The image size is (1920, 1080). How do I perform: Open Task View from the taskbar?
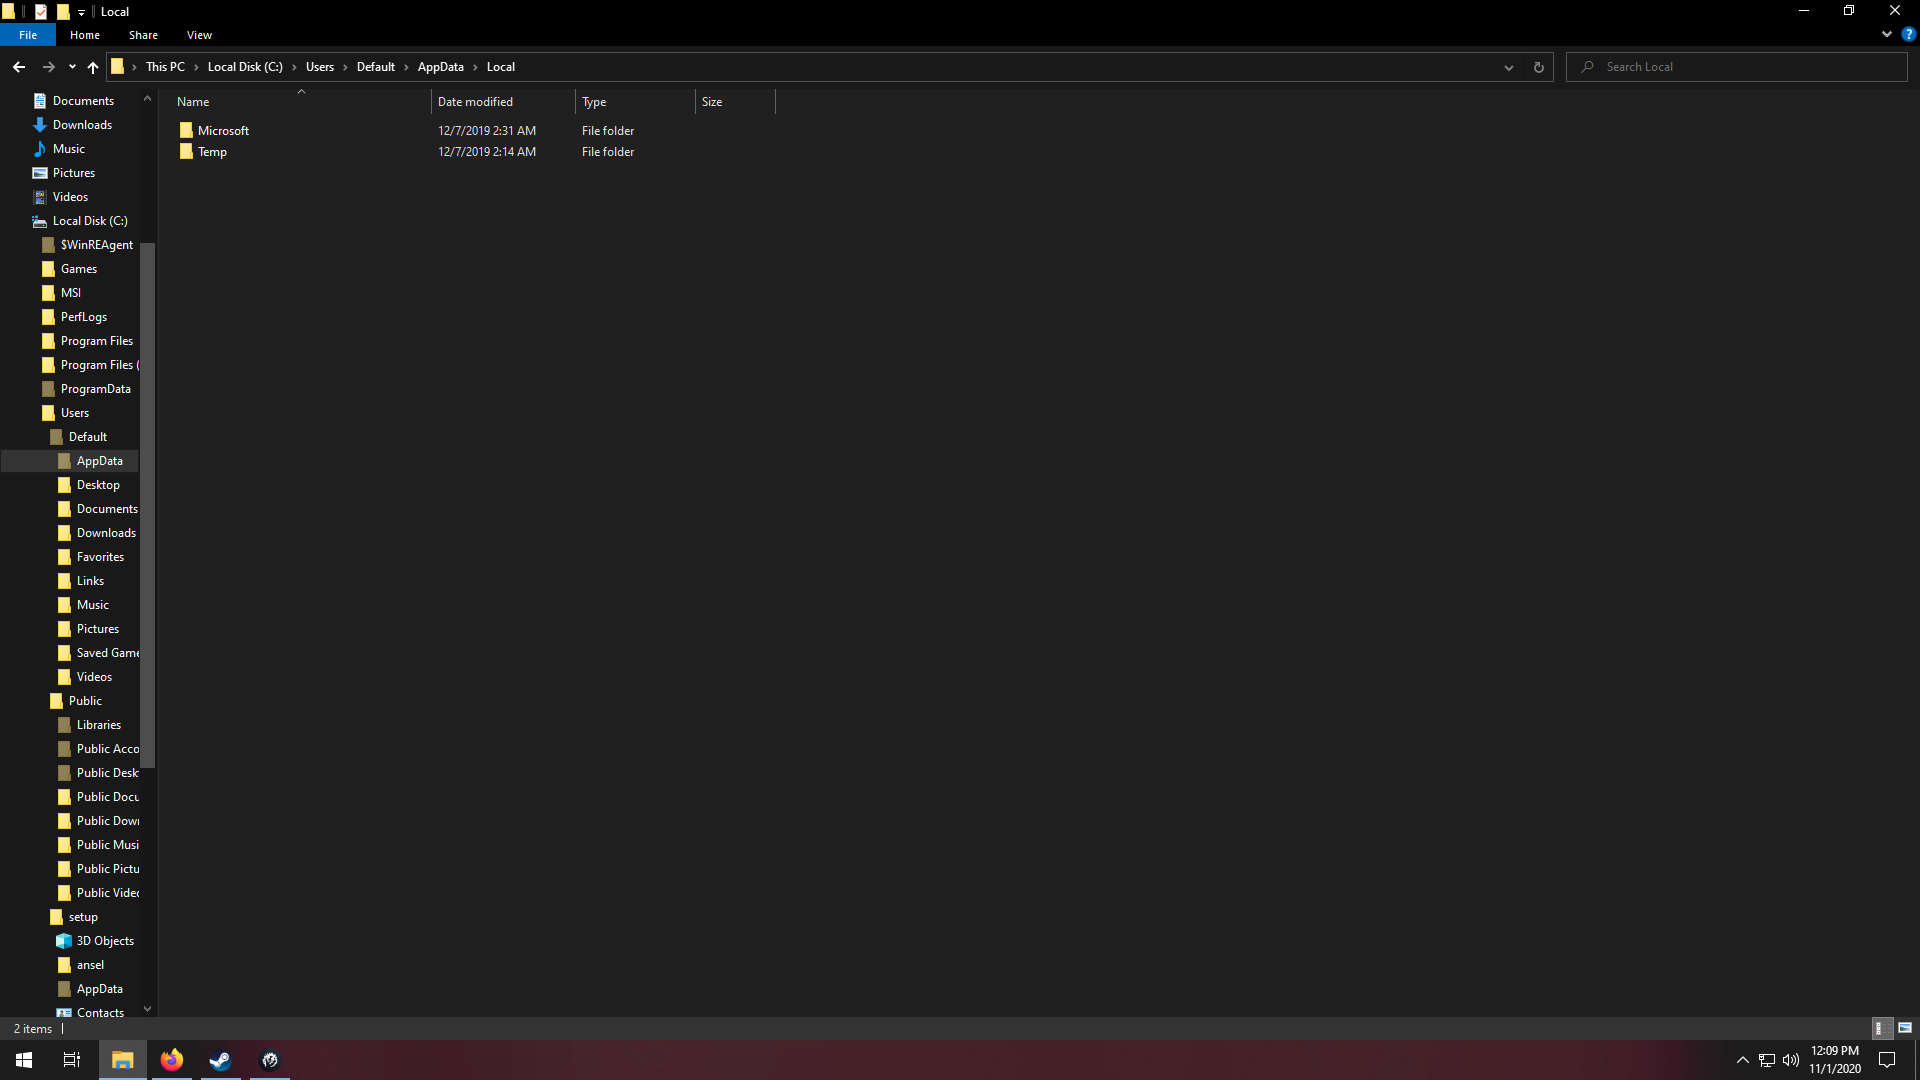pos(71,1060)
